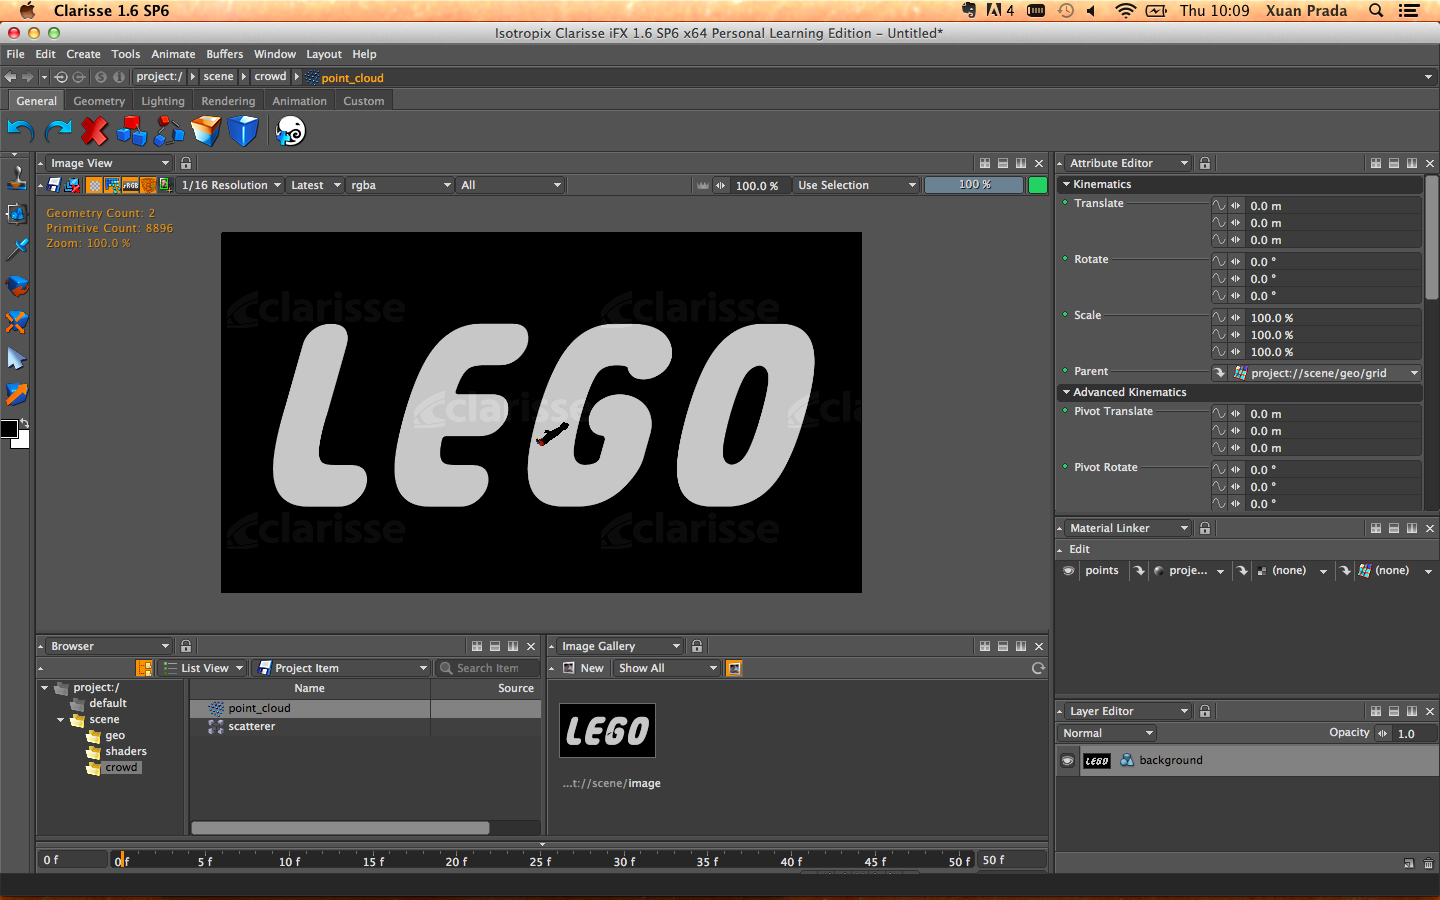Click the 100 % progress bar in Image View

pyautogui.click(x=974, y=185)
